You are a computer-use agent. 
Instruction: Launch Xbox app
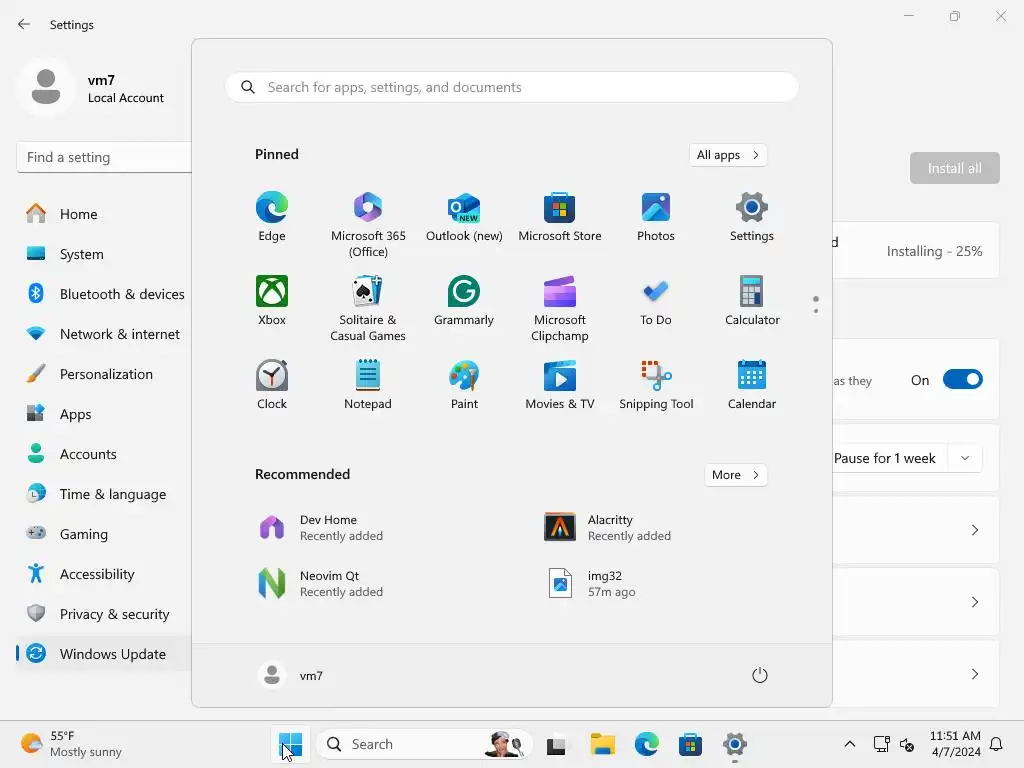pos(272,300)
